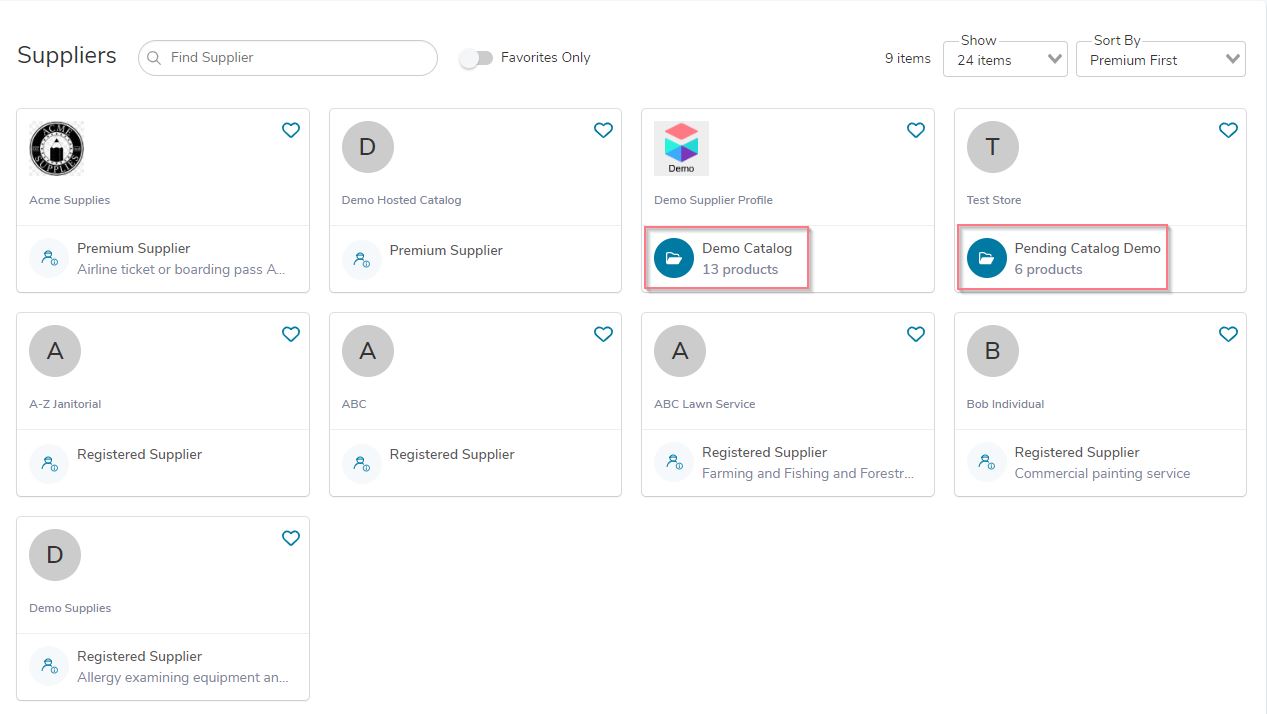Click the A avatar above the ABC name
The height and width of the screenshot is (714, 1267).
pyautogui.click(x=367, y=351)
